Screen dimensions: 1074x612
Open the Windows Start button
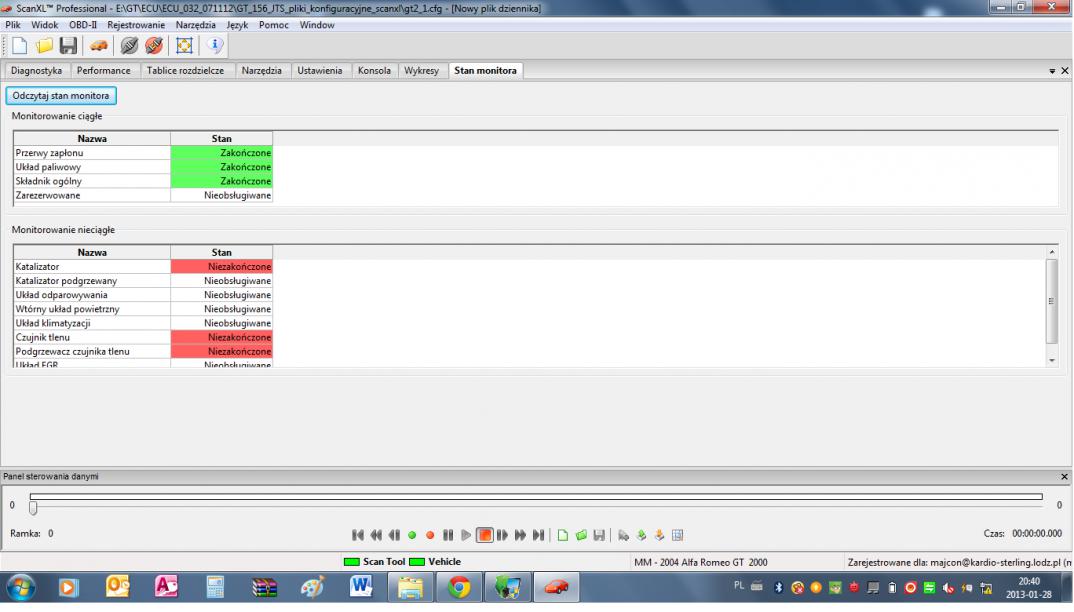[21, 588]
